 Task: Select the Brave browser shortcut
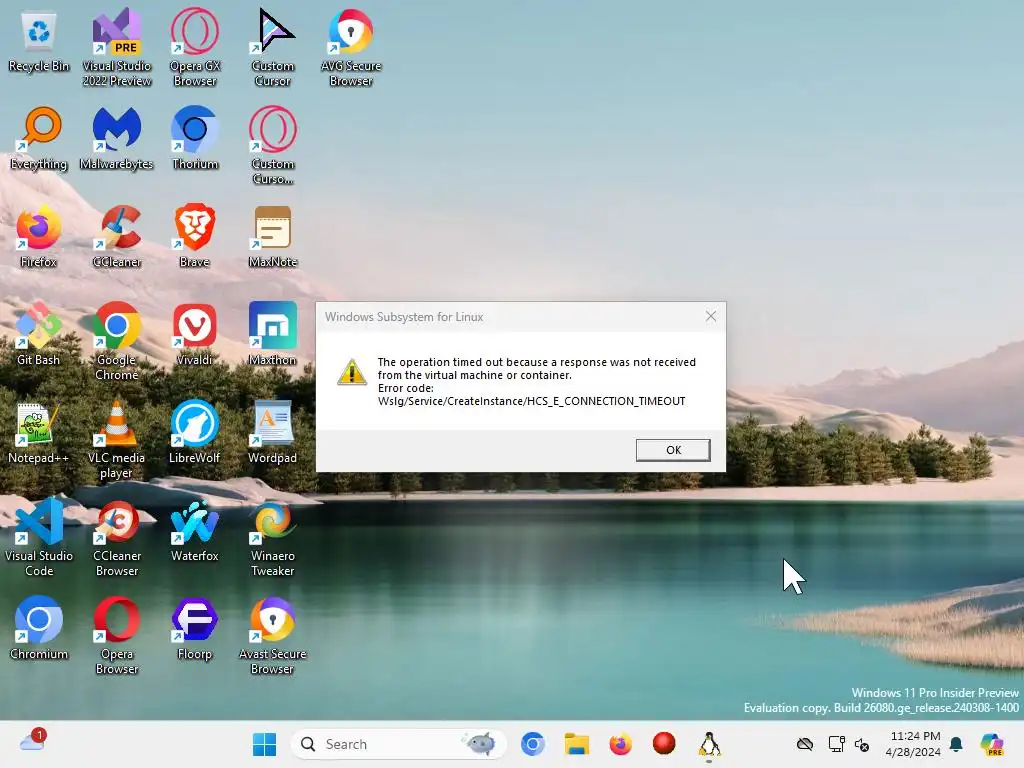[x=195, y=236]
